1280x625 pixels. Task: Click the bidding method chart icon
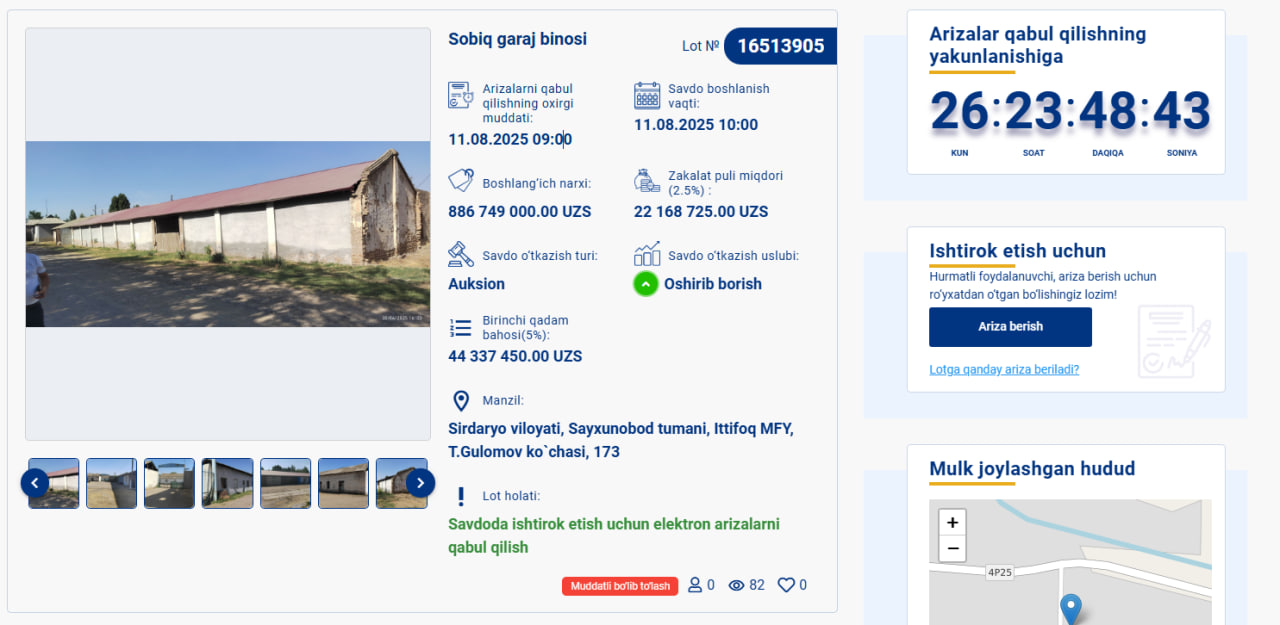pos(647,253)
